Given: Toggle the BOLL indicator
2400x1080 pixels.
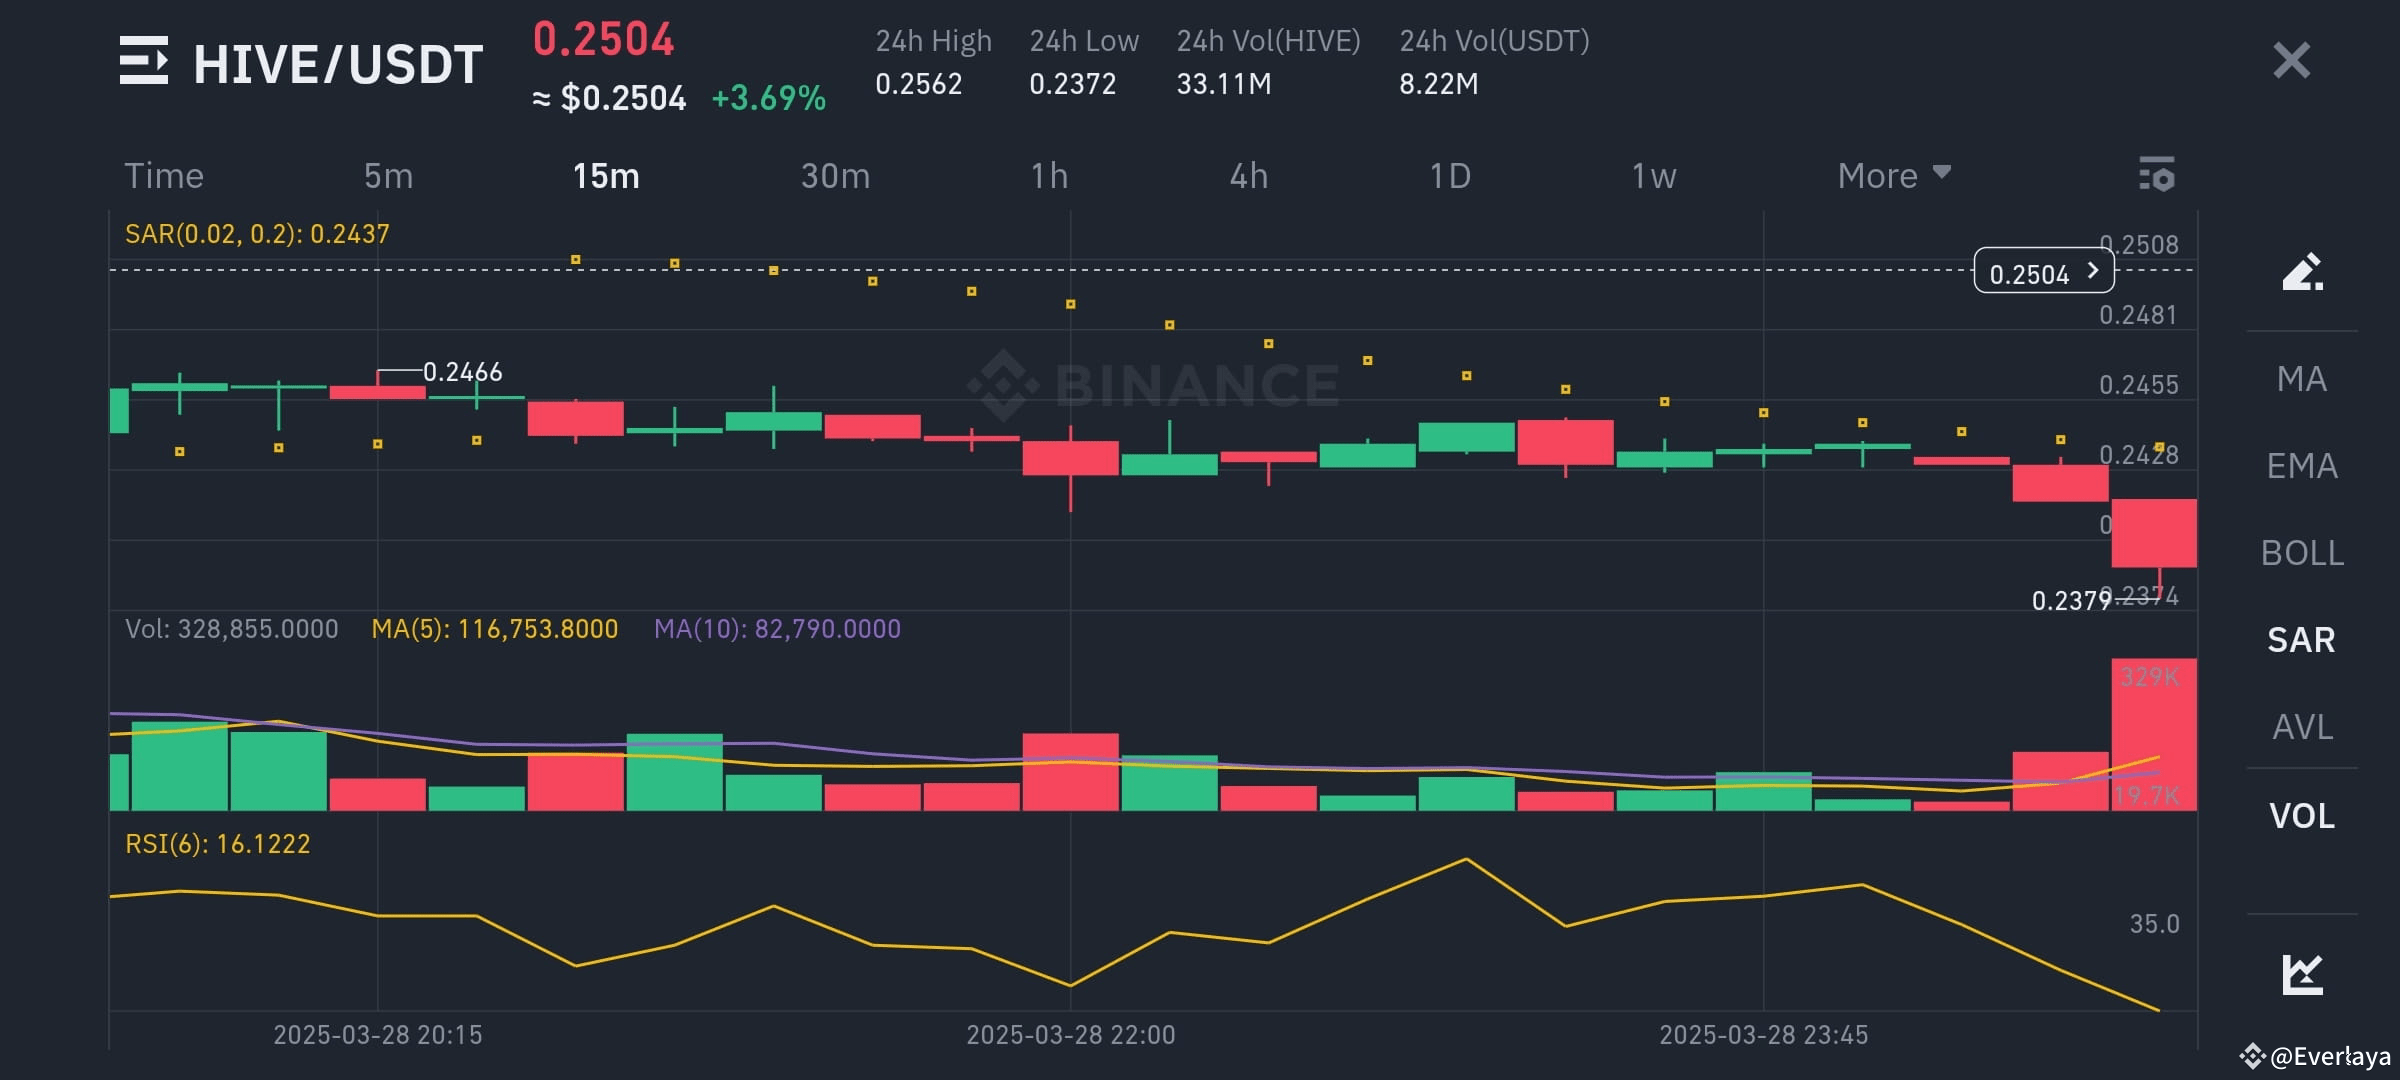Looking at the screenshot, I should pyautogui.click(x=2303, y=553).
